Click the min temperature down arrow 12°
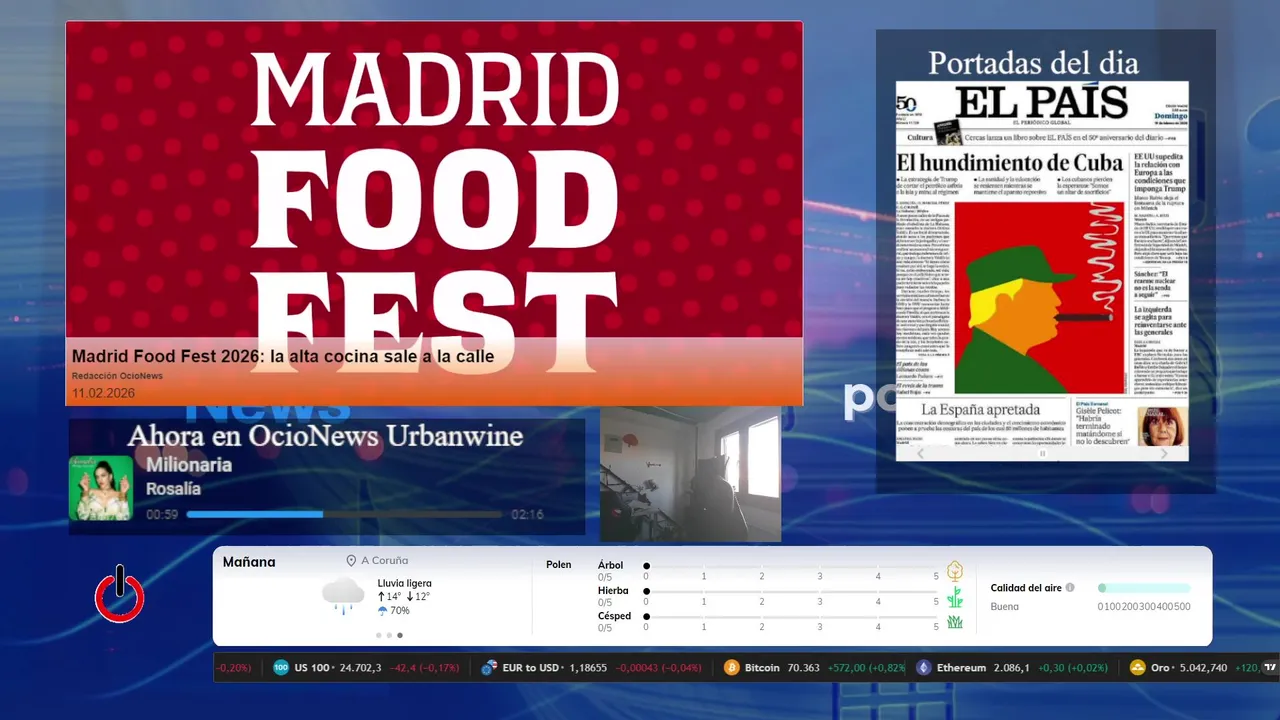1280x720 pixels. coord(410,597)
